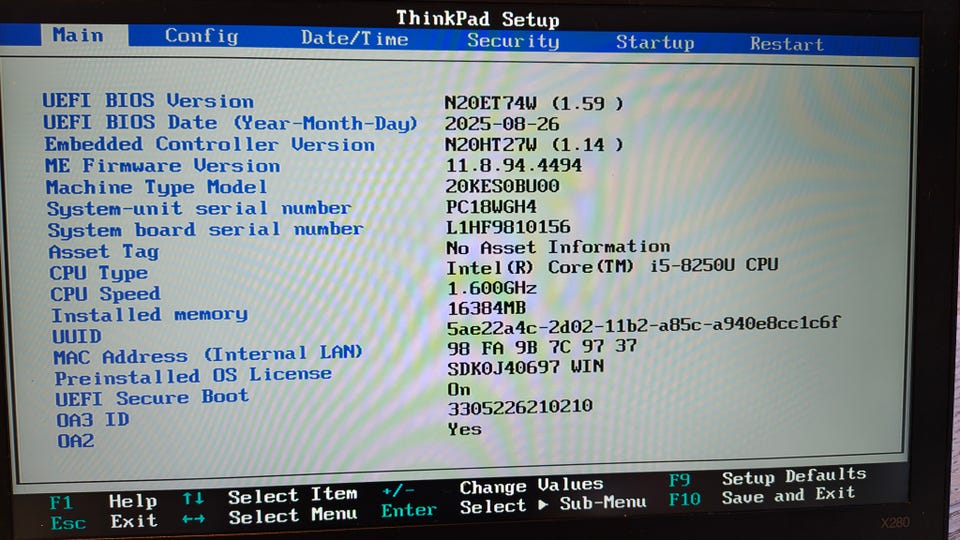The height and width of the screenshot is (540, 960).
Task: Click the Change Values hint
Action: pos(531,486)
